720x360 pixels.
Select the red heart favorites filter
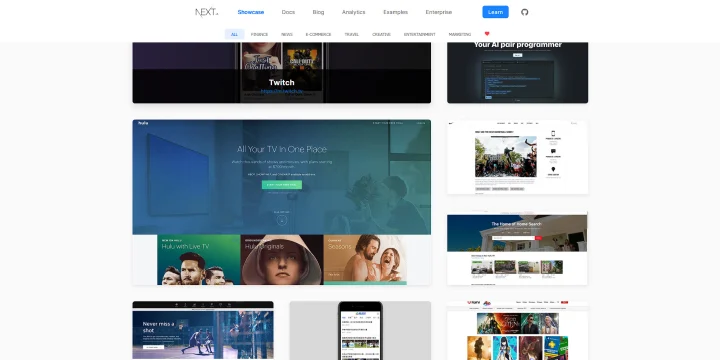tap(487, 34)
